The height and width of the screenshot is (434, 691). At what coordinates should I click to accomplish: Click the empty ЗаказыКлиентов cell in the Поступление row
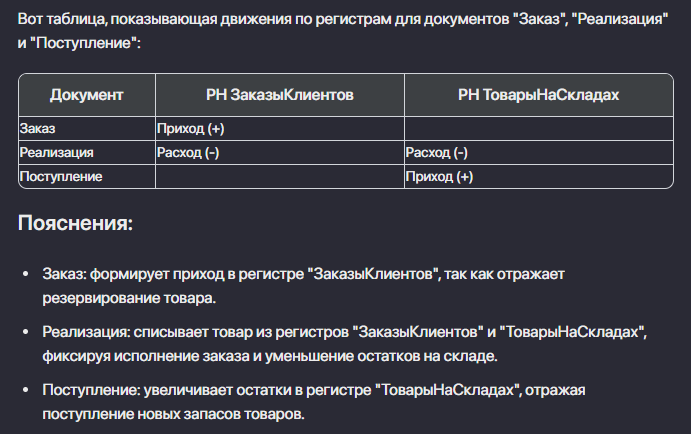click(x=279, y=176)
